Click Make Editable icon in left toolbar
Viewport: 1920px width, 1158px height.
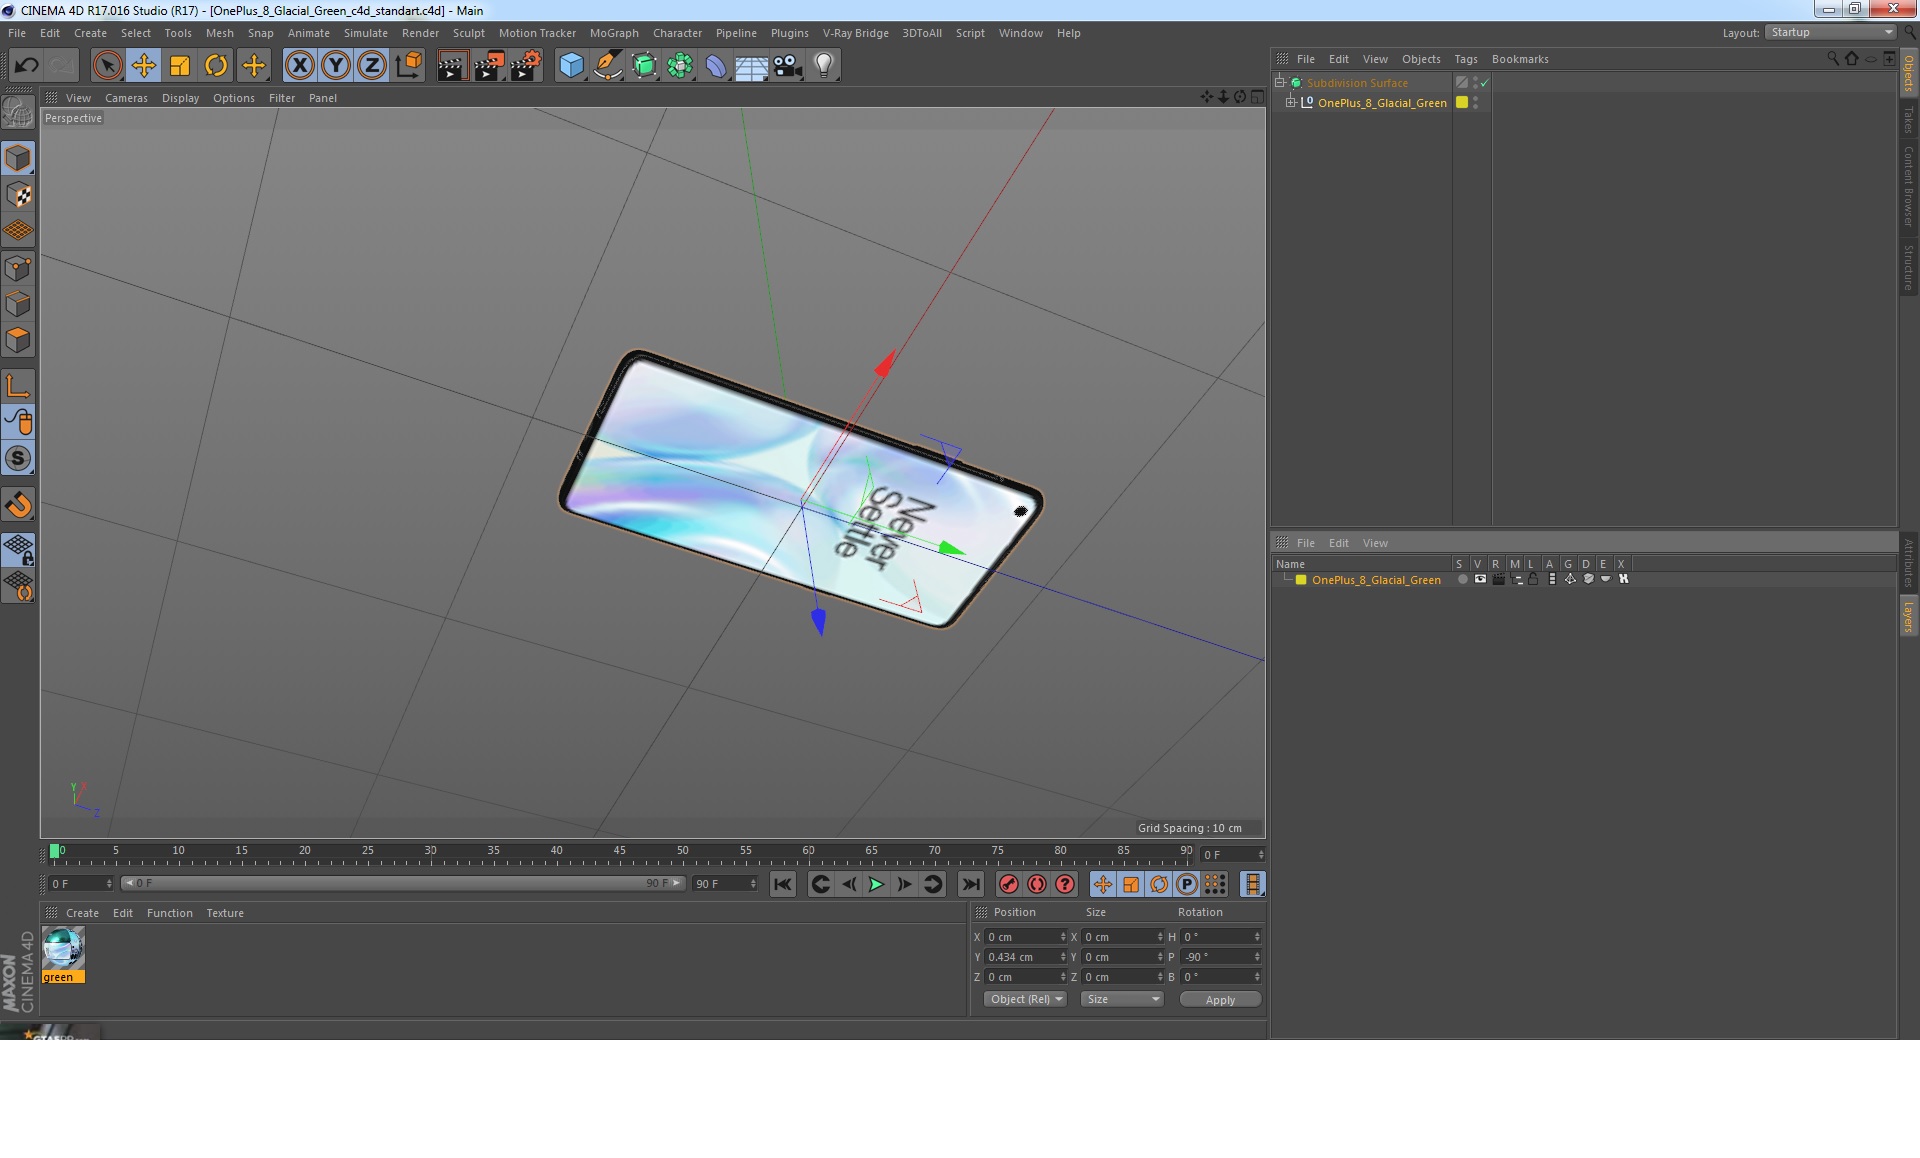[18, 112]
